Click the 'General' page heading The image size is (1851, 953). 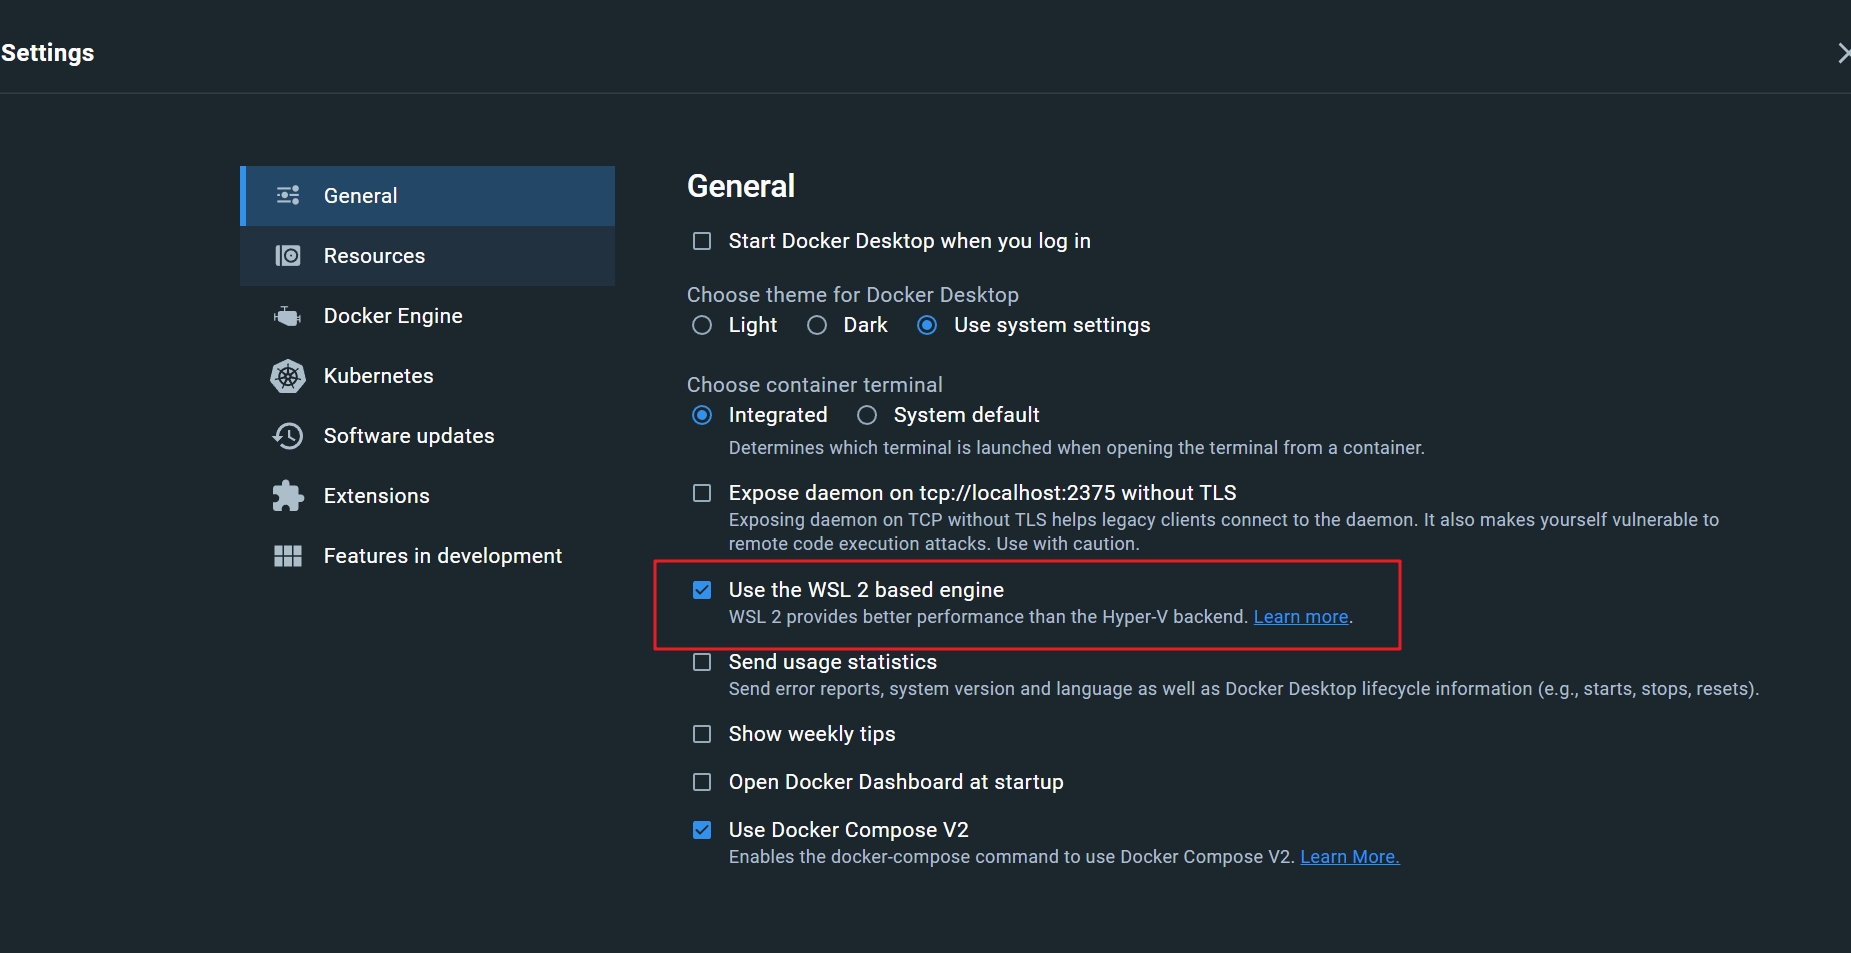click(x=741, y=186)
